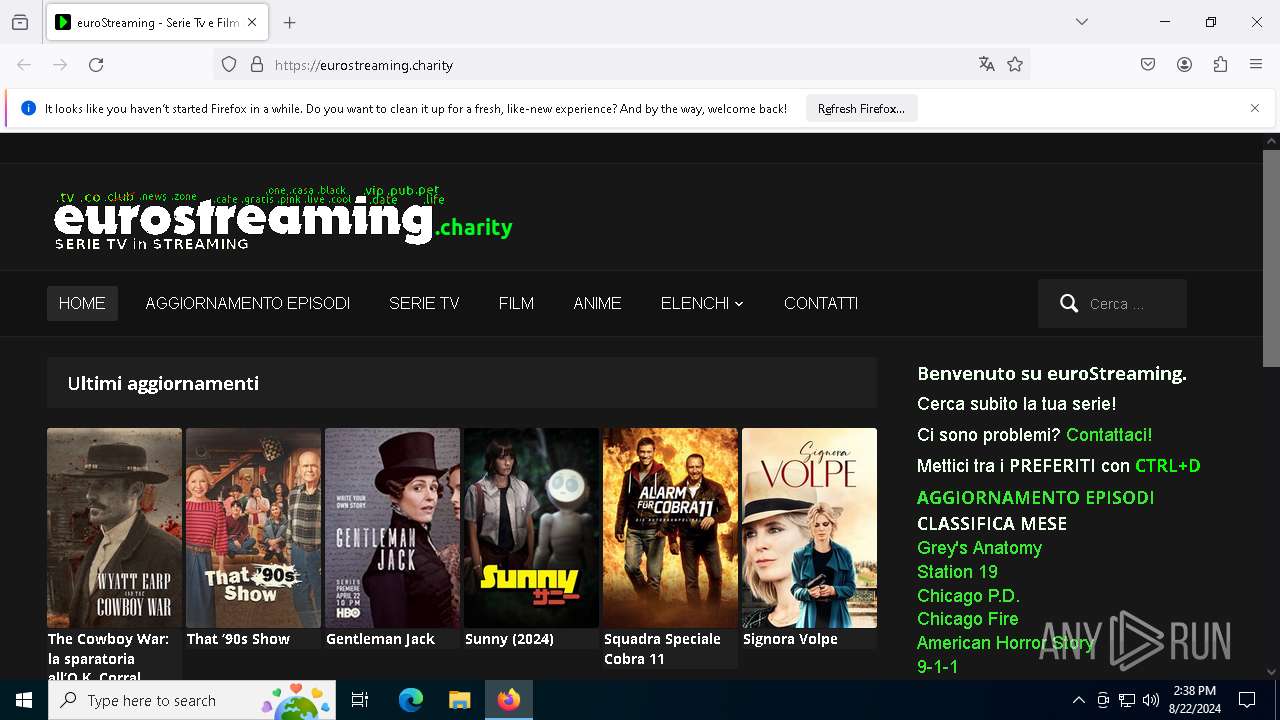Open the sidebar AGGIORNAMENTO EPISODI link
1280x720 pixels.
coord(1035,498)
